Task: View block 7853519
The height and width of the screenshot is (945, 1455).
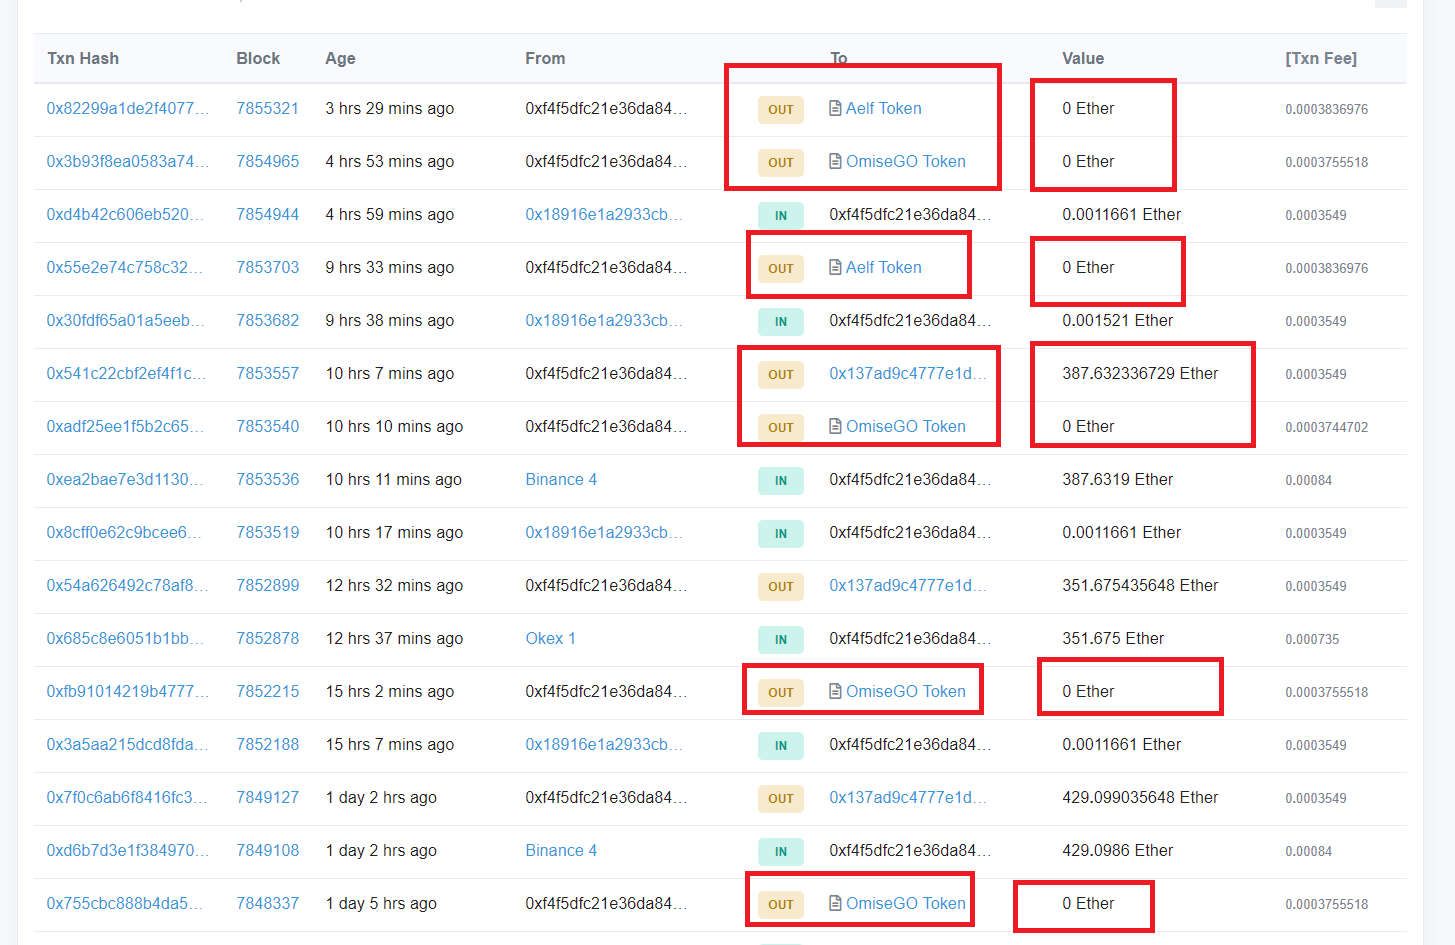Action: click(268, 532)
